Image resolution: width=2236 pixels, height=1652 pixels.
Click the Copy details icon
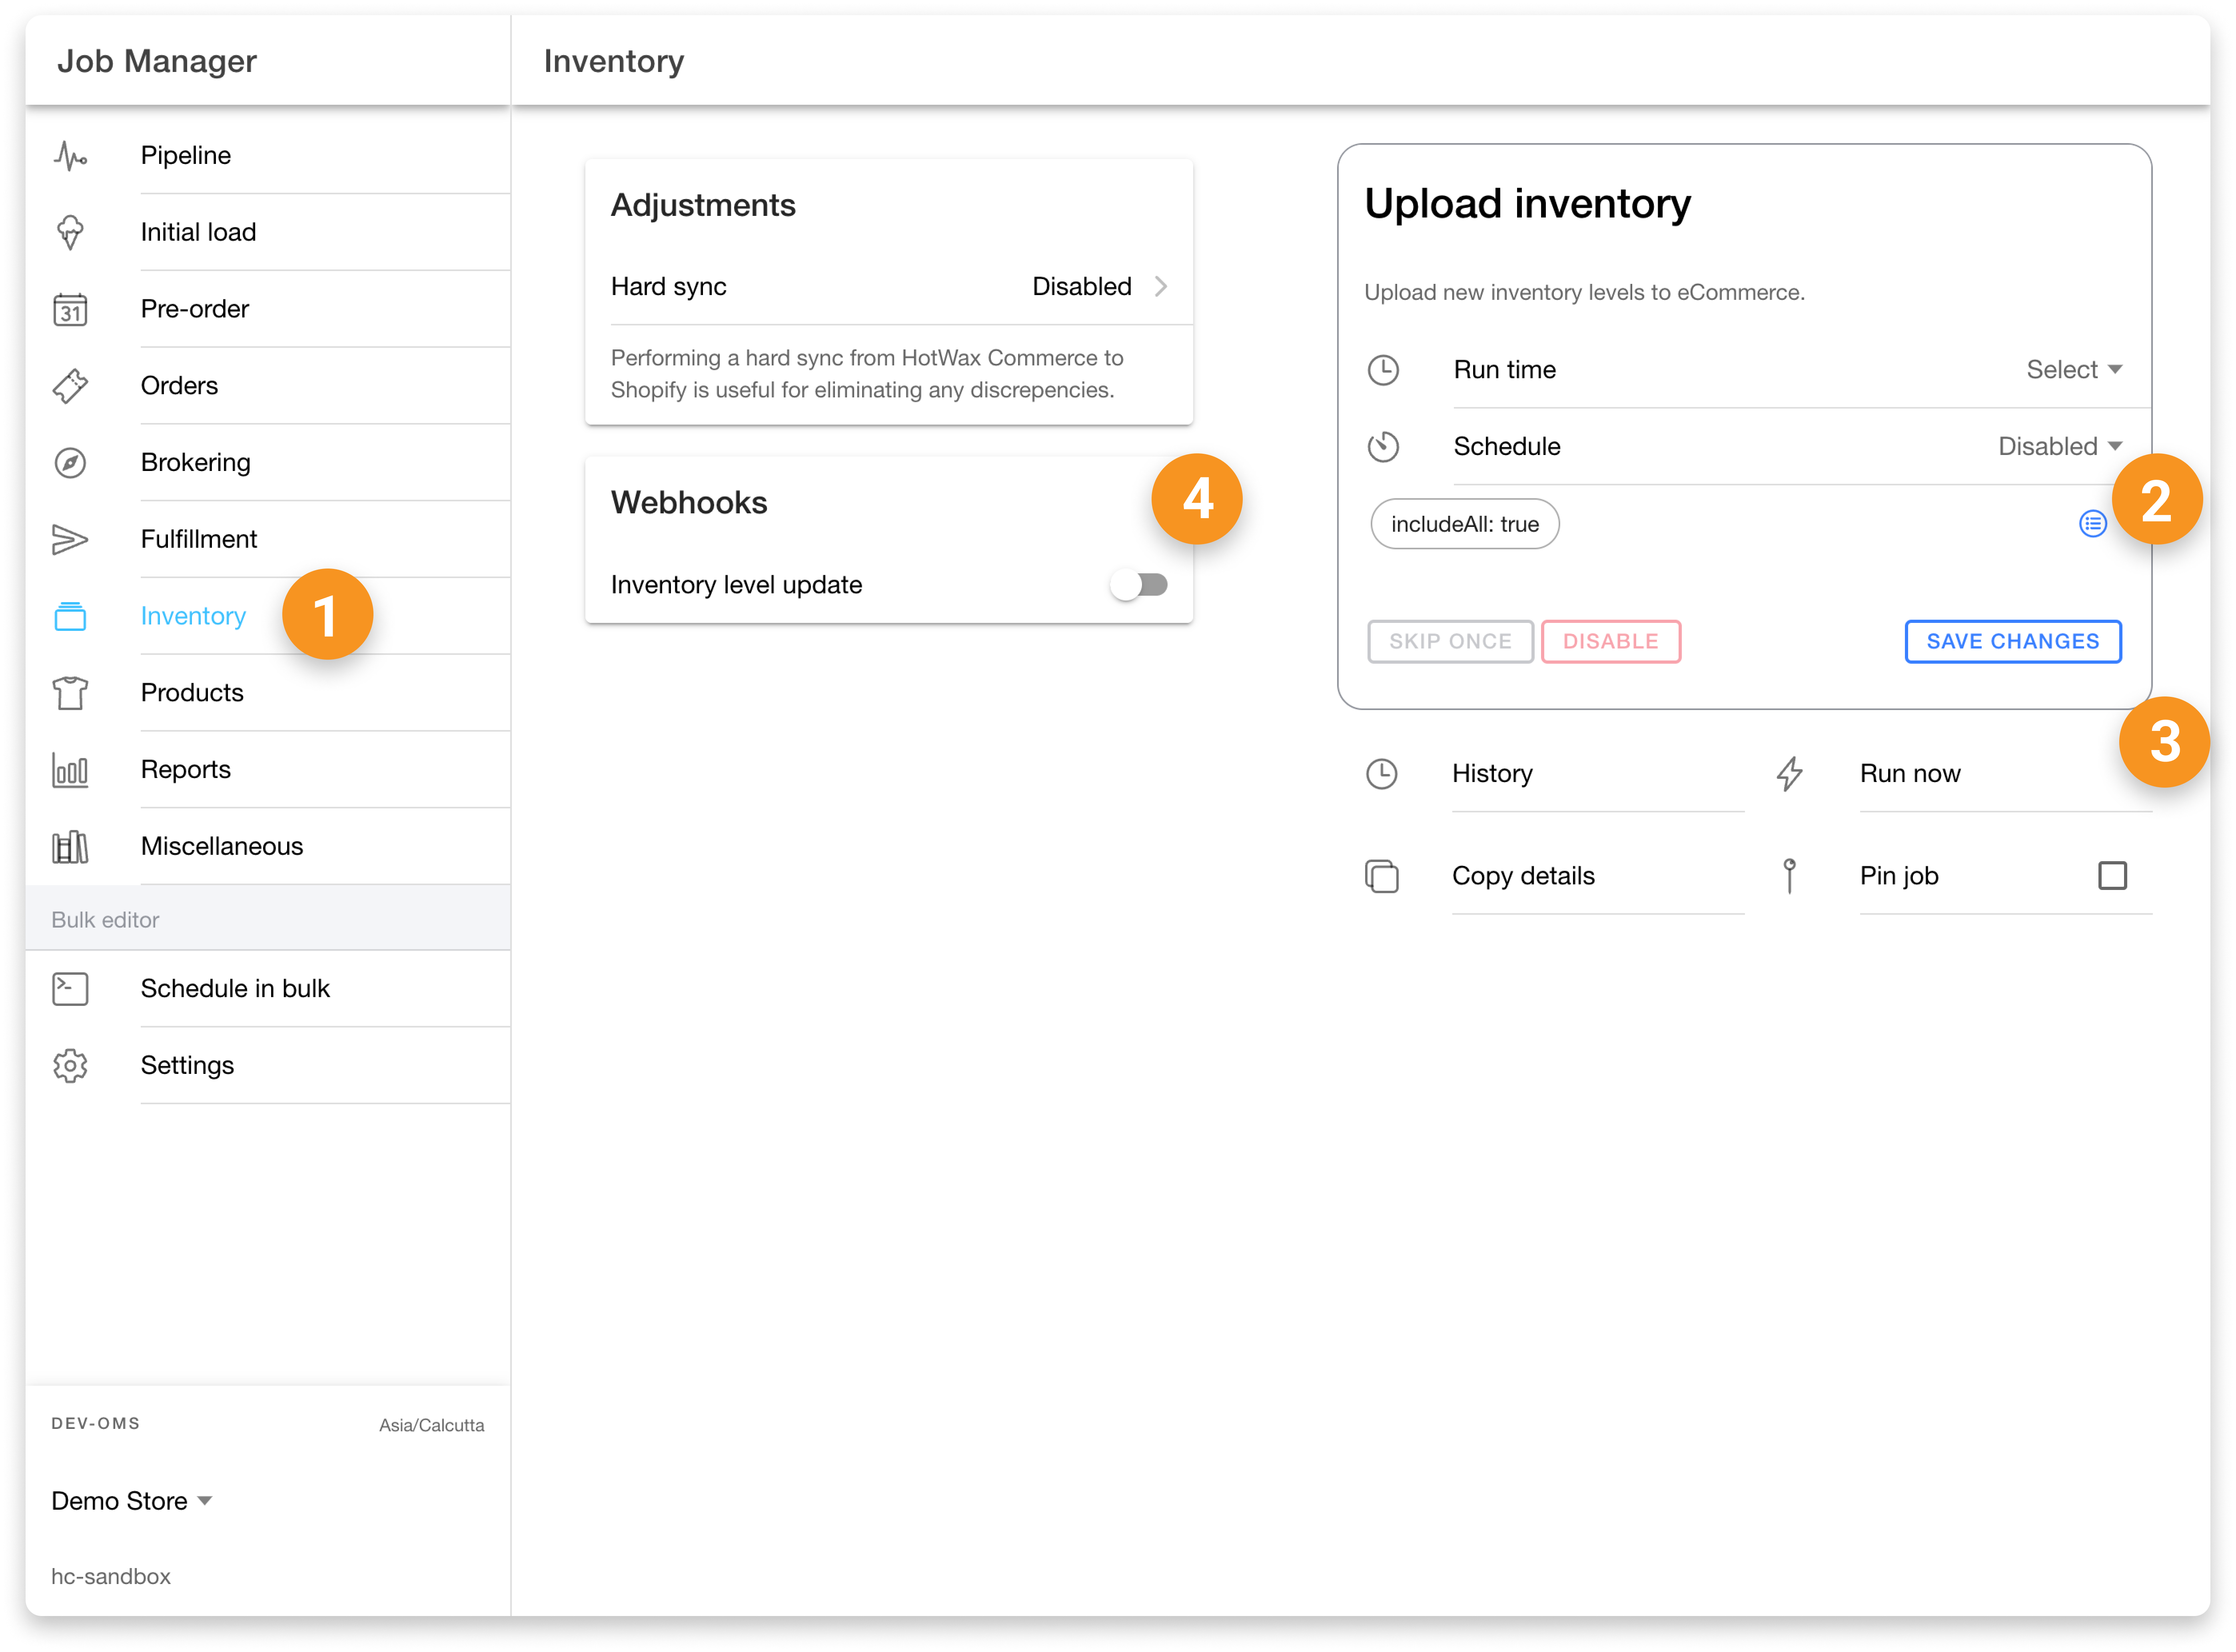coord(1382,876)
